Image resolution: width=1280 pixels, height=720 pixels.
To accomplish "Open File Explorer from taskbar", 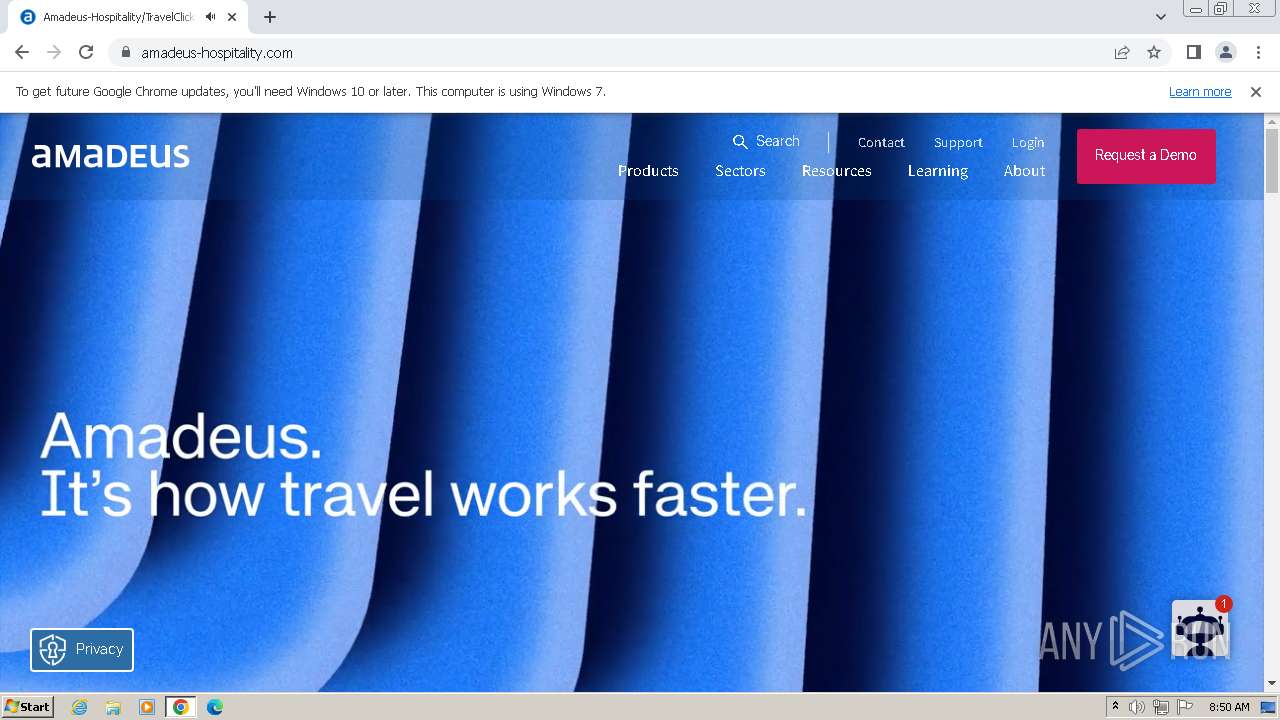I will tap(113, 707).
